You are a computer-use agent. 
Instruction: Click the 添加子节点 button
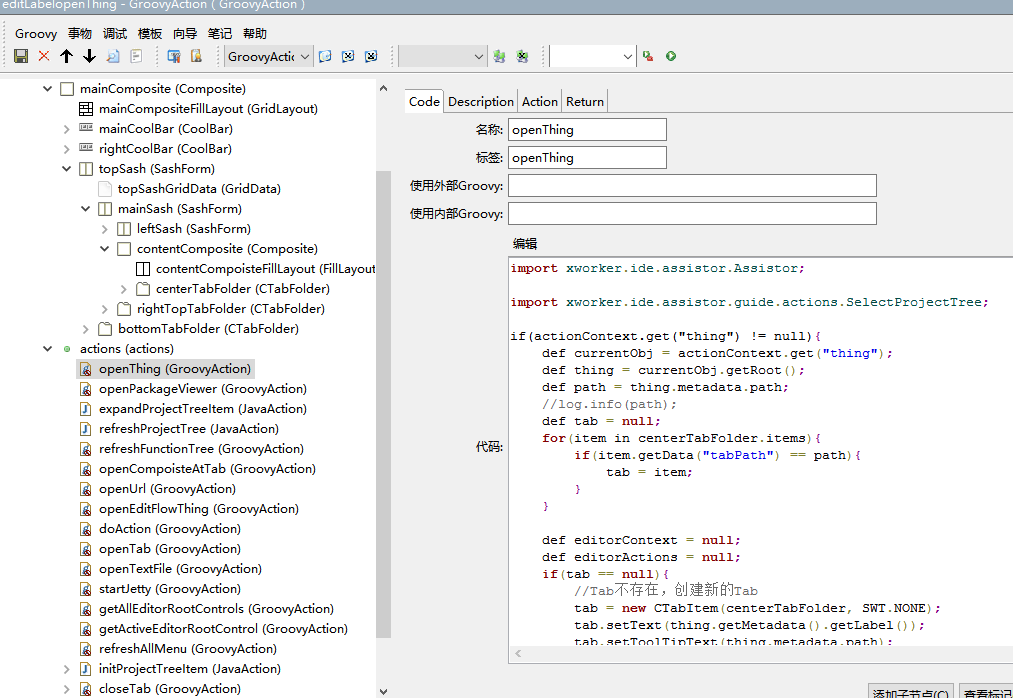[x=910, y=692]
